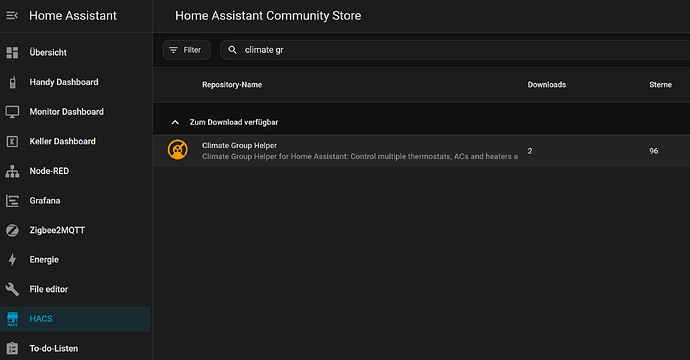Image resolution: width=690 pixels, height=360 pixels.
Task: Collapse the sidebar with the menu icon
Action: click(x=12, y=16)
